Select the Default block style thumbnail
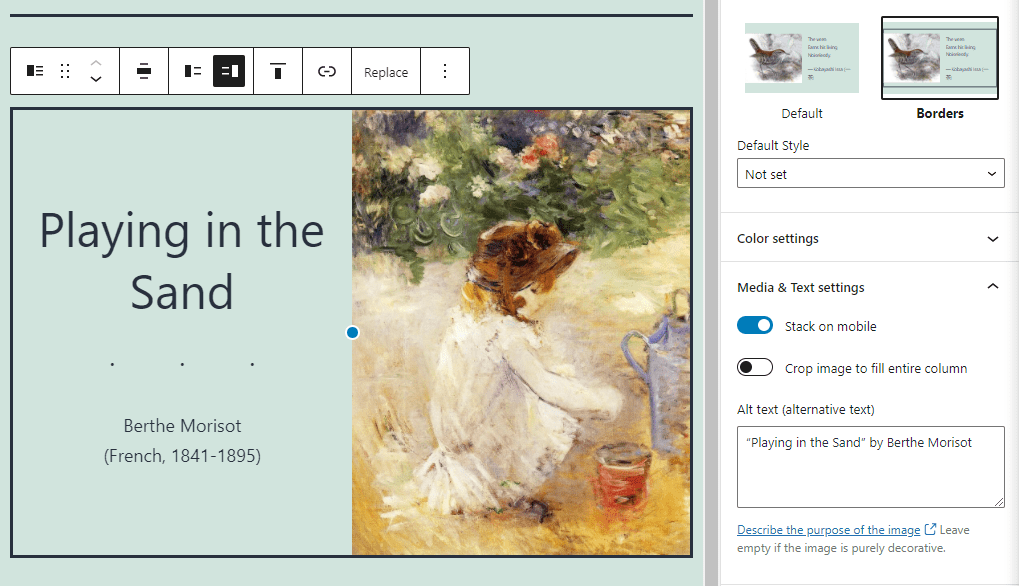This screenshot has width=1019, height=586. (x=802, y=59)
